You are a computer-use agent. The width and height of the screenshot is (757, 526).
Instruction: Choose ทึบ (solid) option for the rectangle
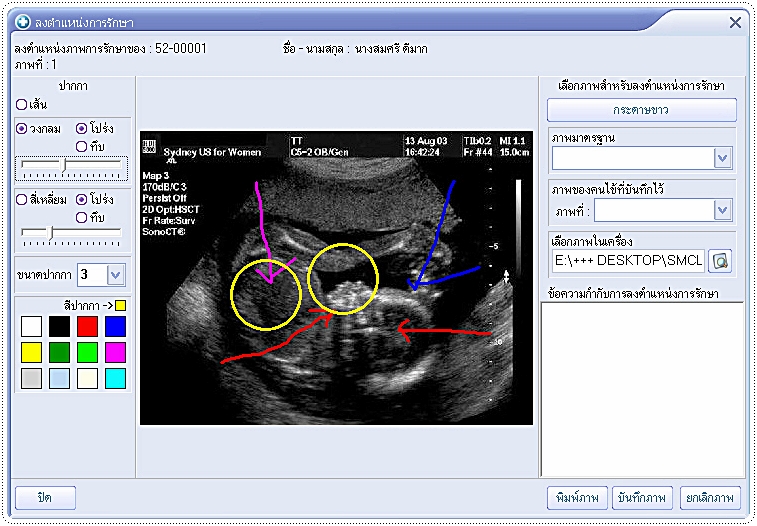click(82, 218)
